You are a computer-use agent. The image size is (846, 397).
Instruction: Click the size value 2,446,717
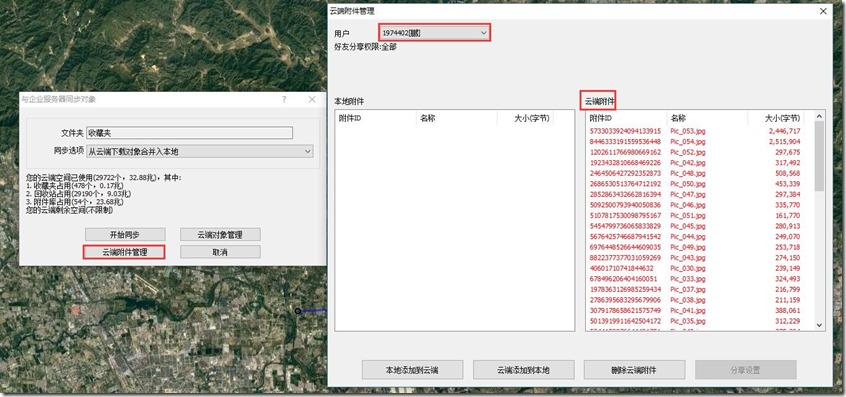(x=784, y=131)
